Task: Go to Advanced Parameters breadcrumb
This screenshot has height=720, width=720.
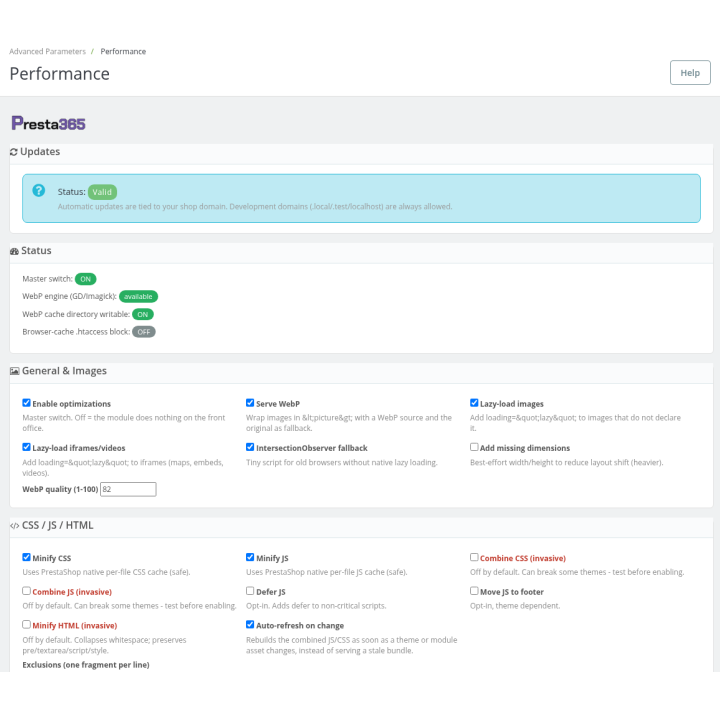Action: coord(47,51)
